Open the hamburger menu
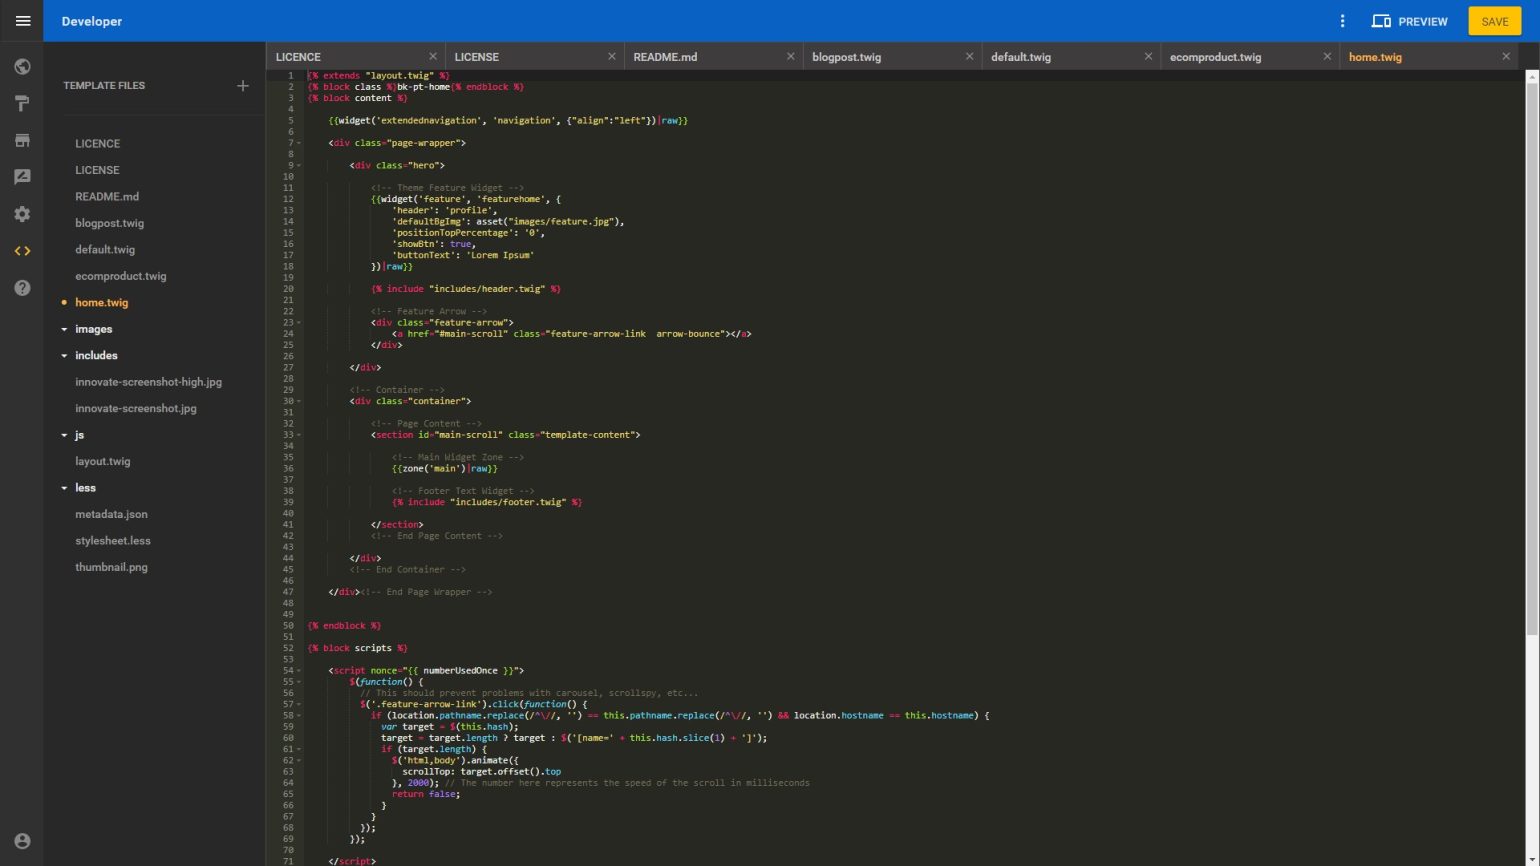Image resolution: width=1540 pixels, height=866 pixels. (x=22, y=20)
